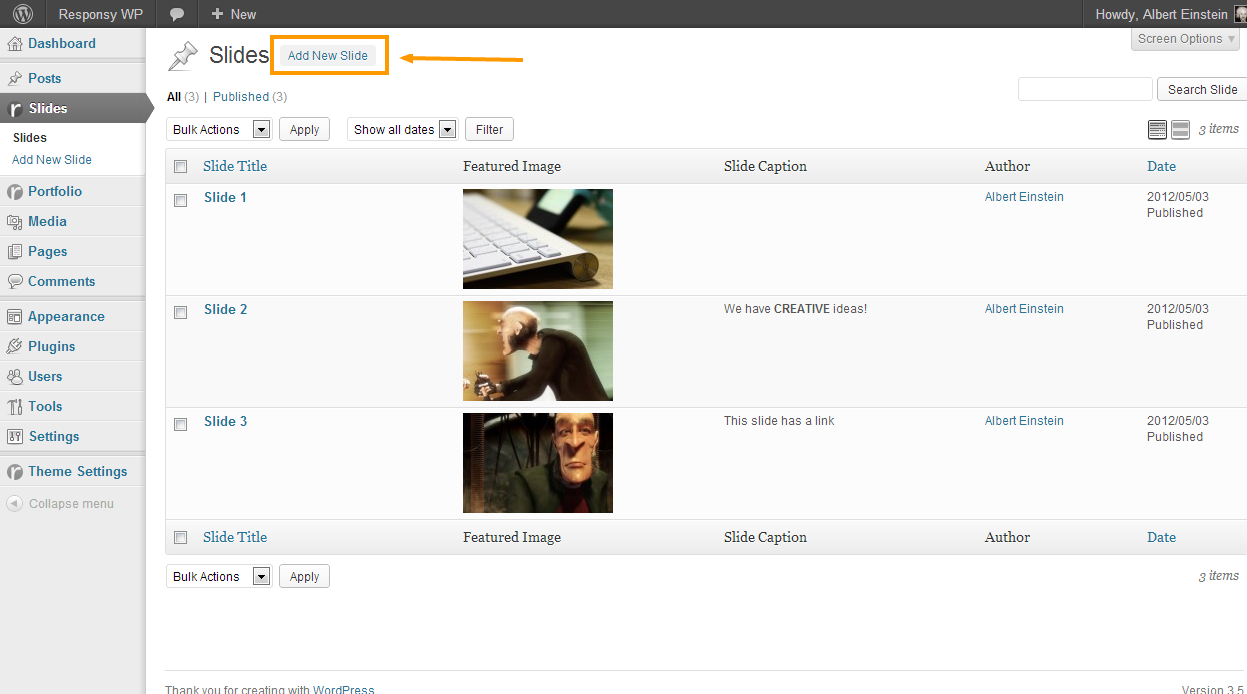
Task: Open the comments bubble icon in admin bar
Action: point(177,14)
